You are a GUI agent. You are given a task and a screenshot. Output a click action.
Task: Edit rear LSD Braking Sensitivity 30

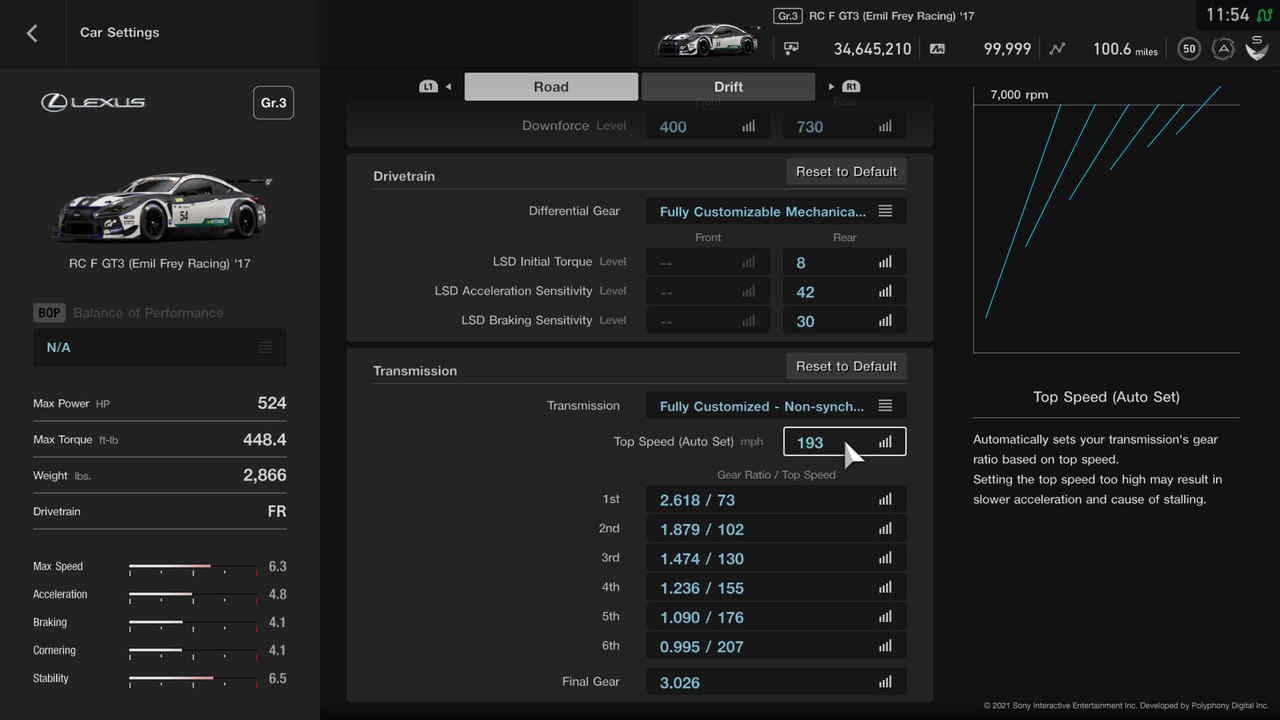[845, 321]
